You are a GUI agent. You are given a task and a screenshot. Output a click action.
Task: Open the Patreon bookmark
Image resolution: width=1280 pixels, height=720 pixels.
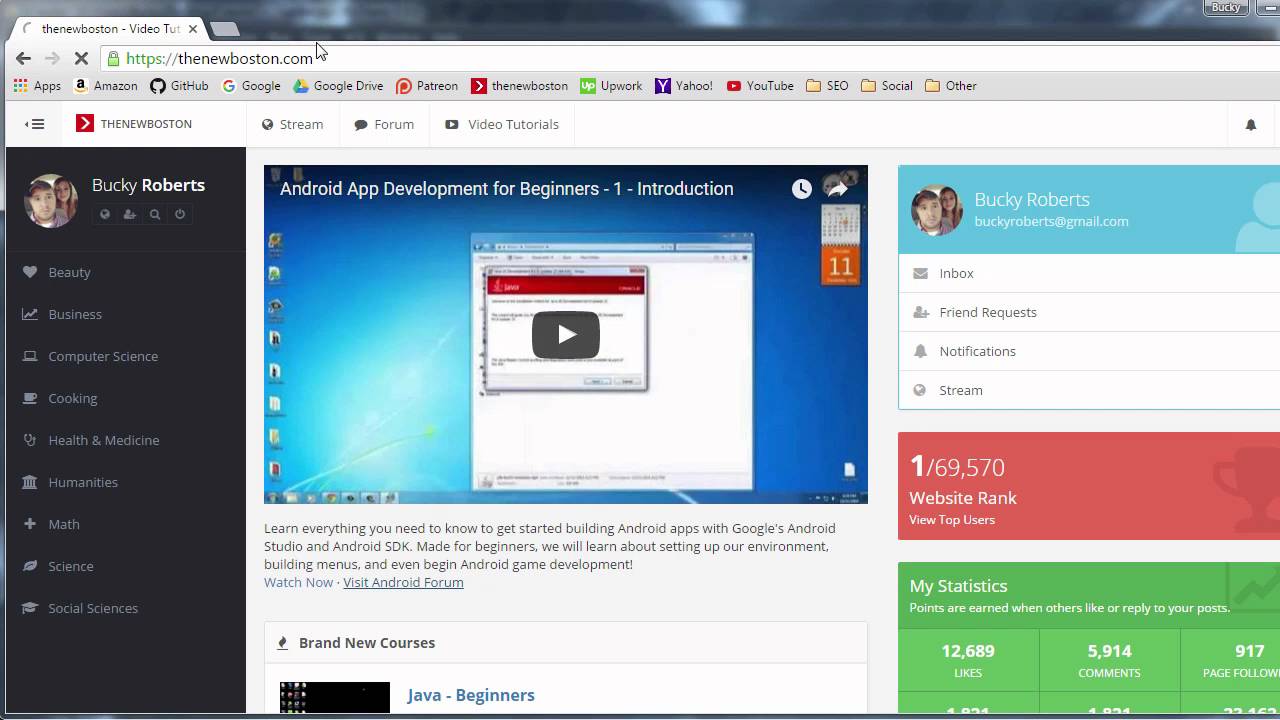tap(427, 86)
